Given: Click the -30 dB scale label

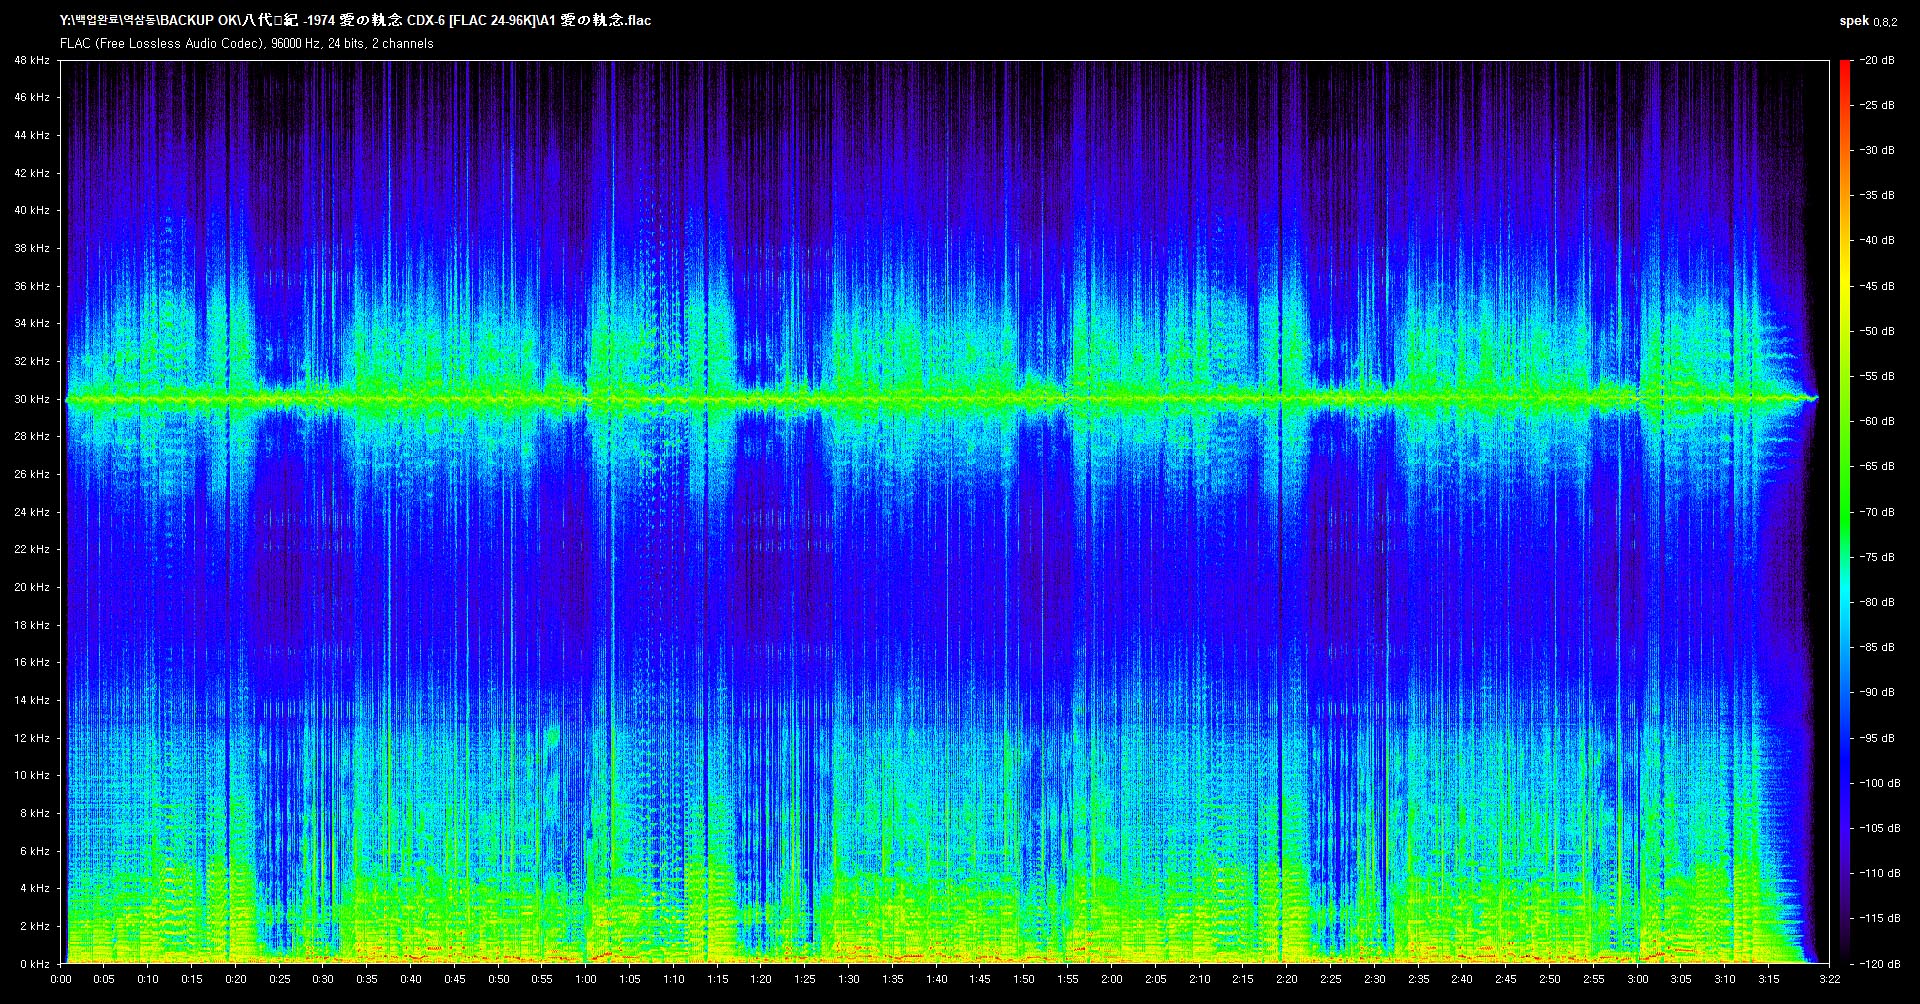Looking at the screenshot, I should click(1877, 150).
